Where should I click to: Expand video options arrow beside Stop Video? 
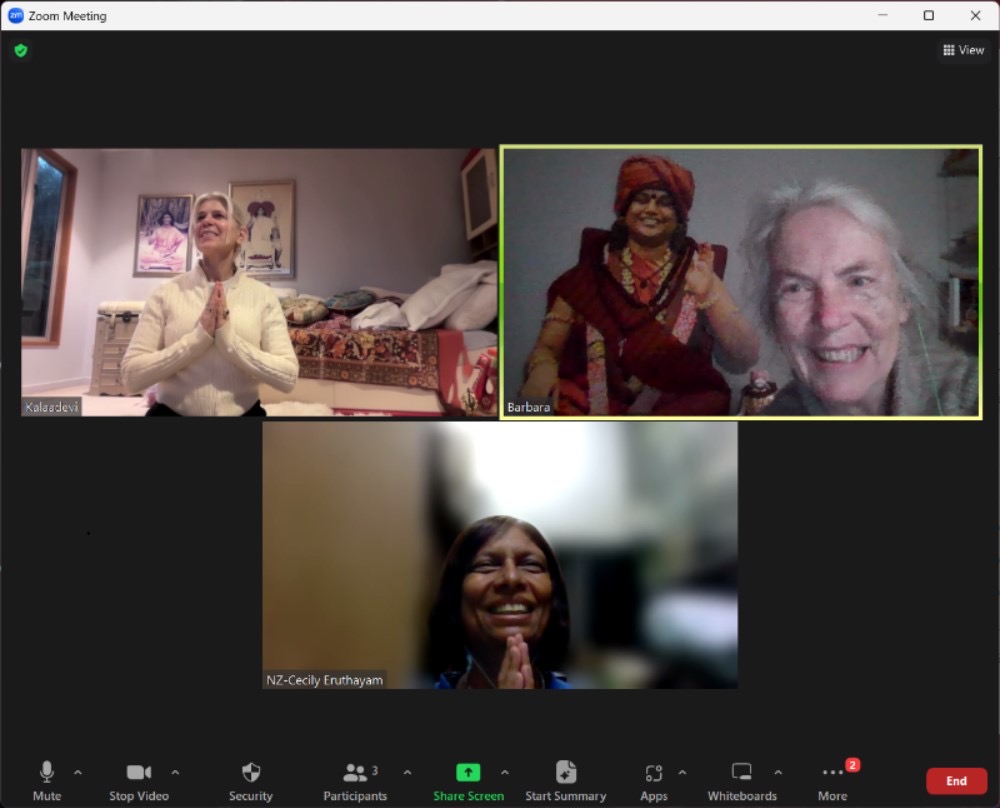(x=176, y=772)
